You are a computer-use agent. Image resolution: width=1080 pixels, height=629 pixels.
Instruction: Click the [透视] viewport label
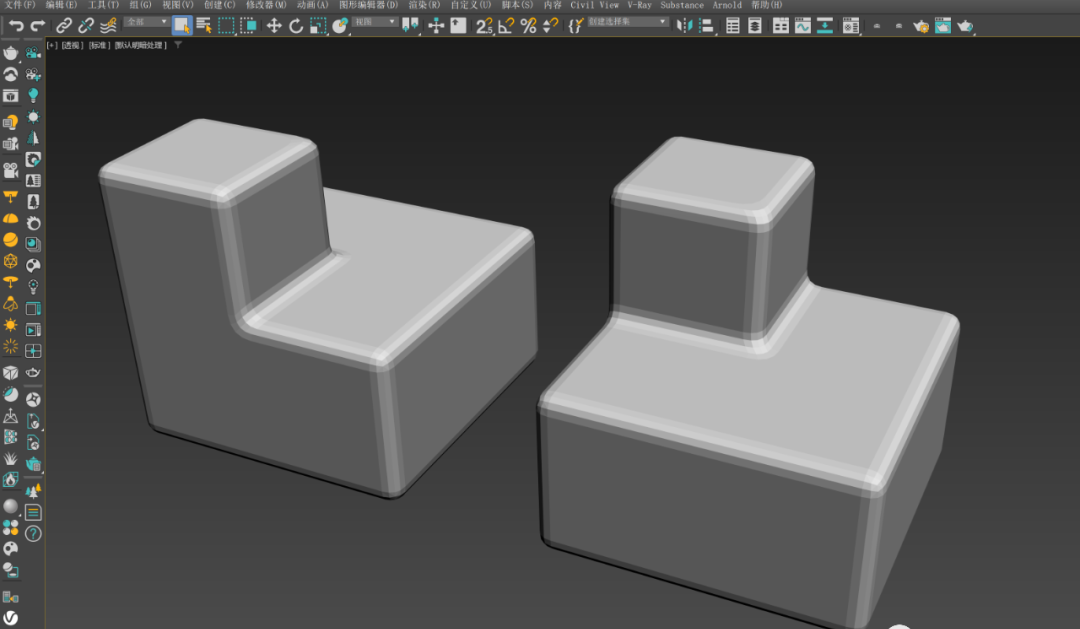[72, 45]
